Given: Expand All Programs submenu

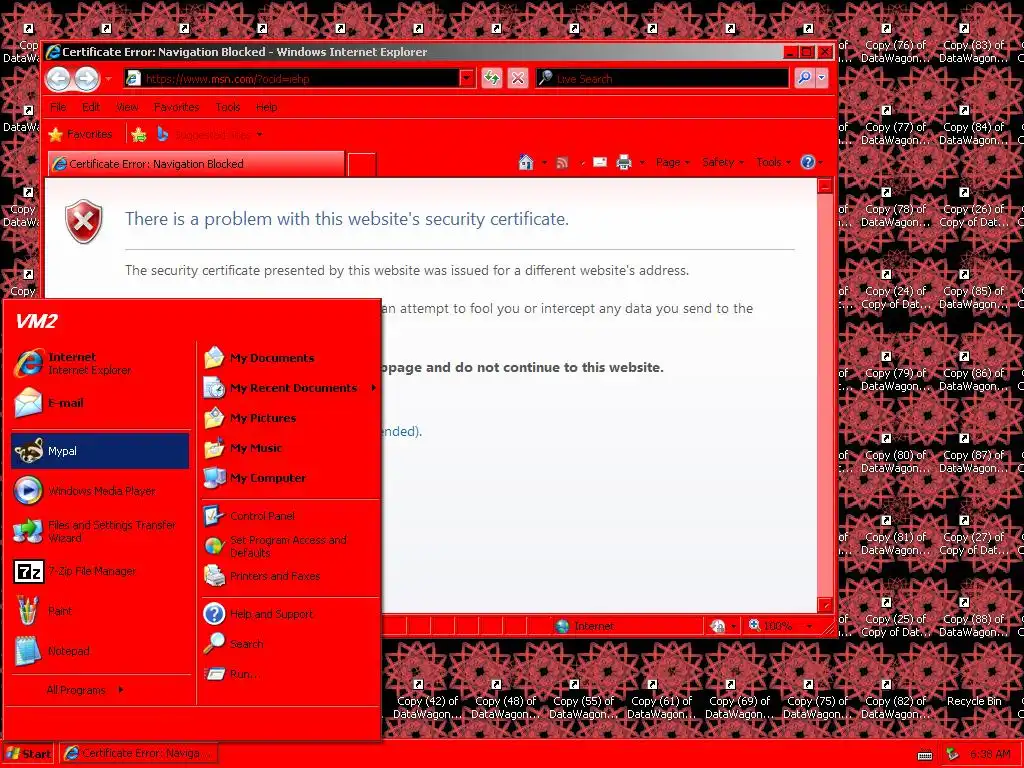Looking at the screenshot, I should click(85, 690).
